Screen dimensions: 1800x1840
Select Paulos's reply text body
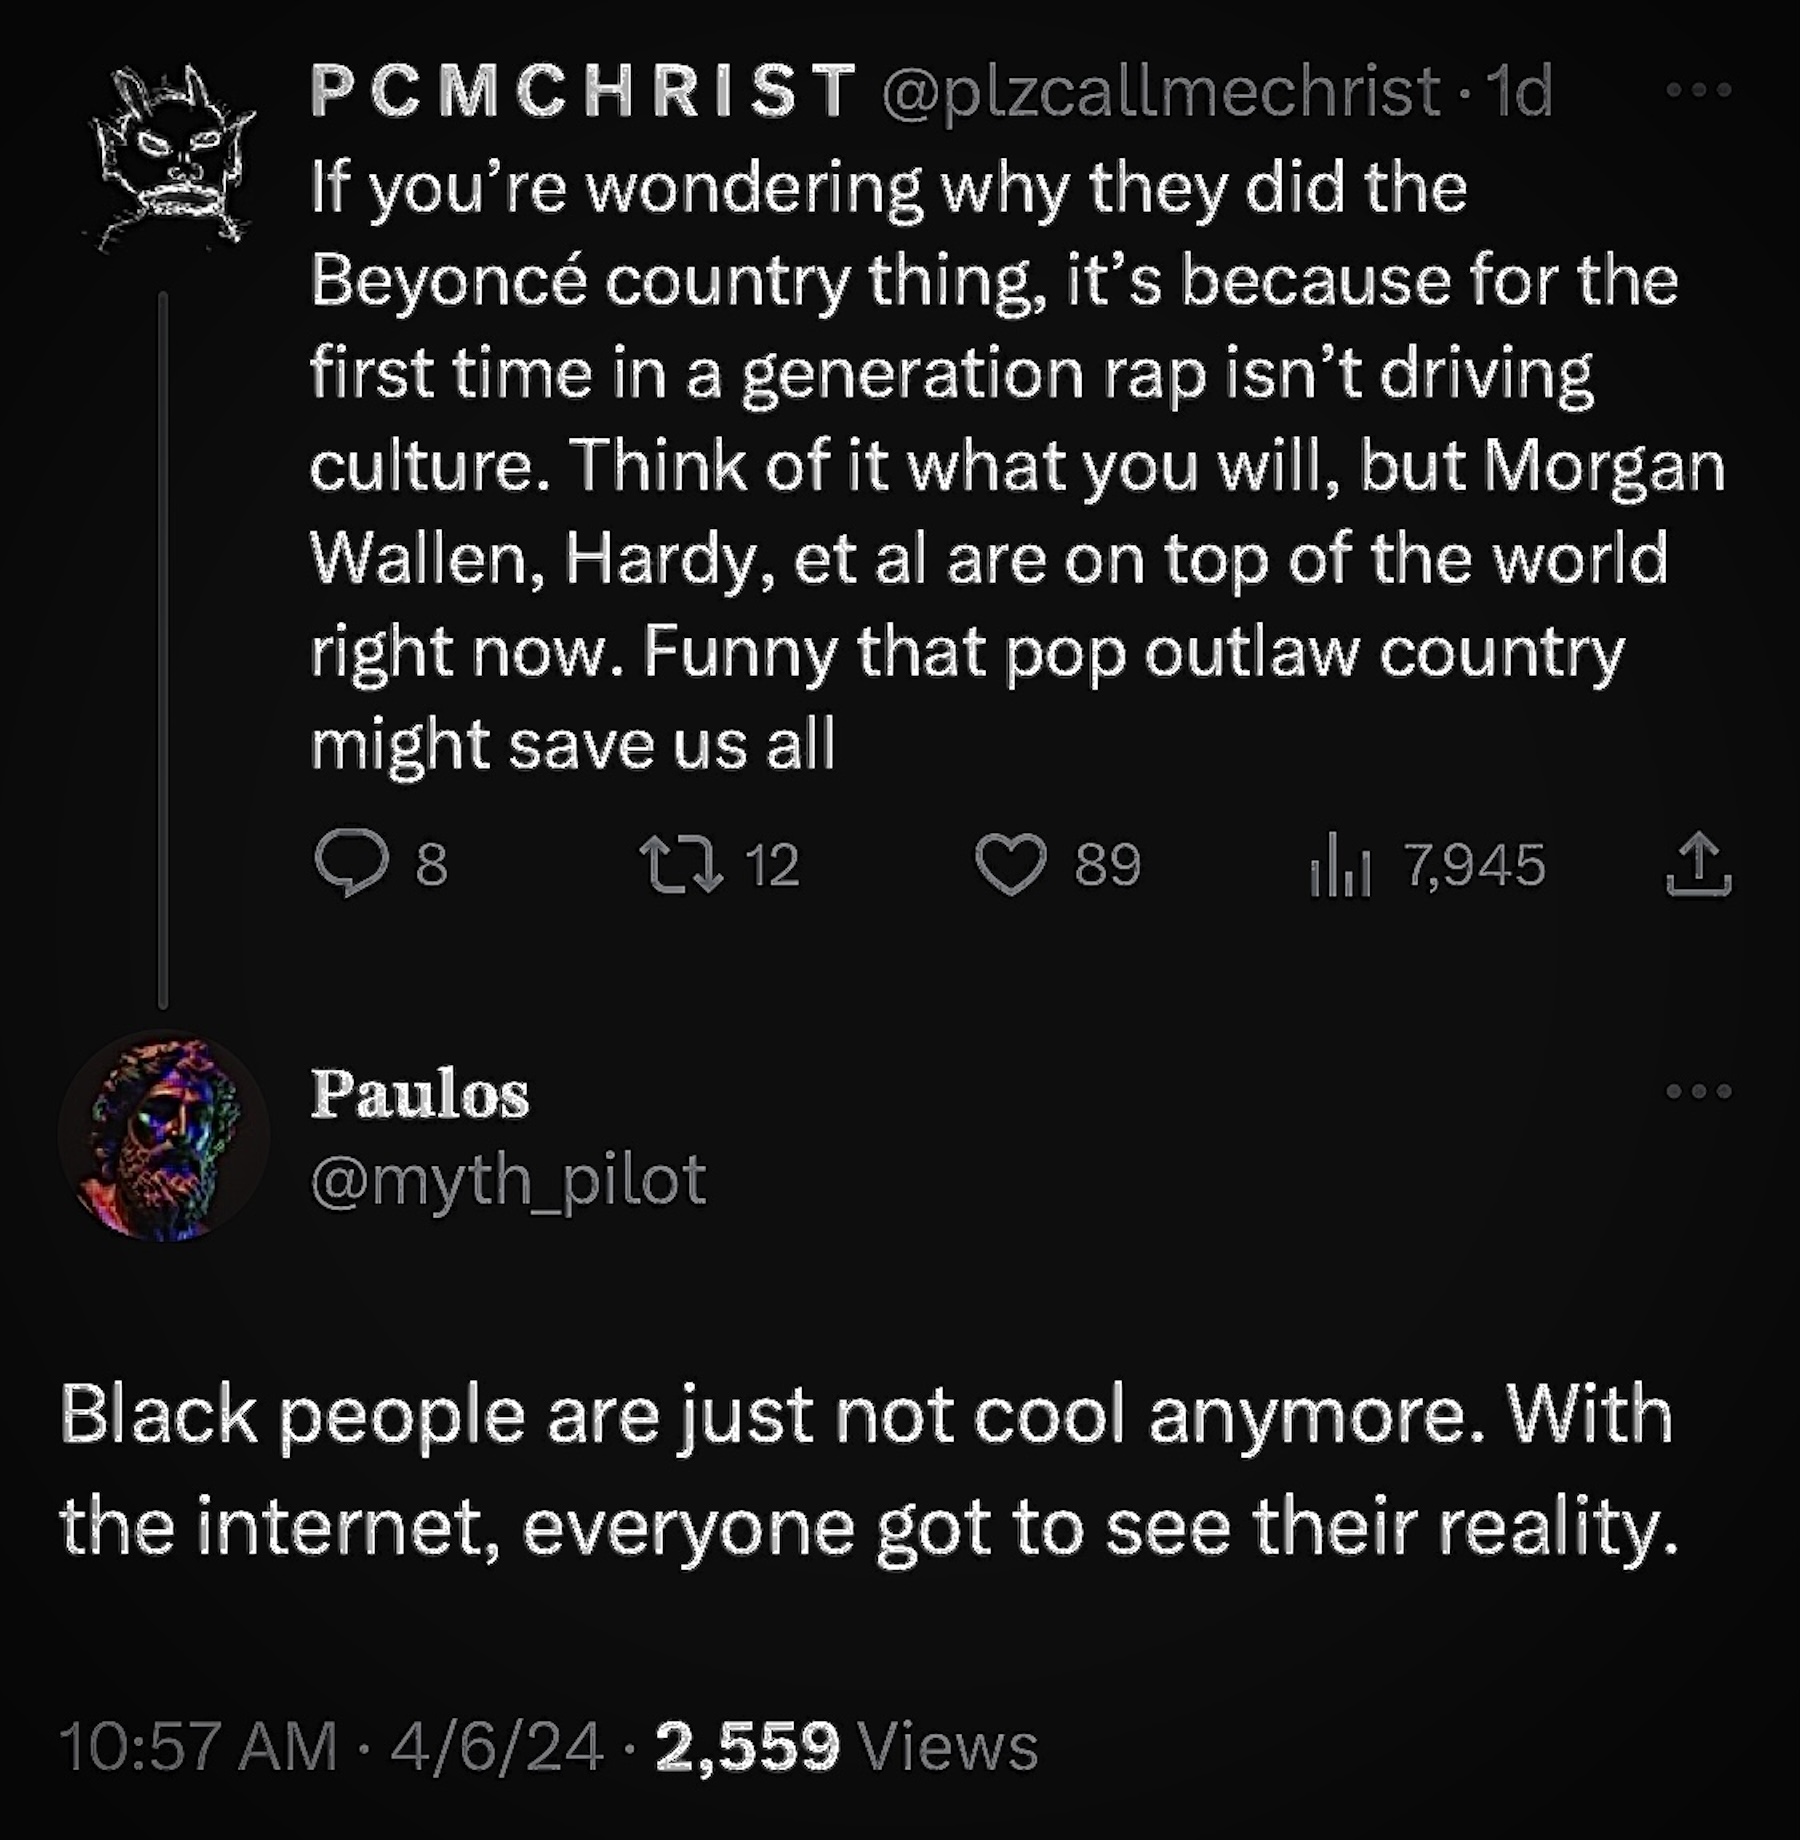coord(866,1470)
